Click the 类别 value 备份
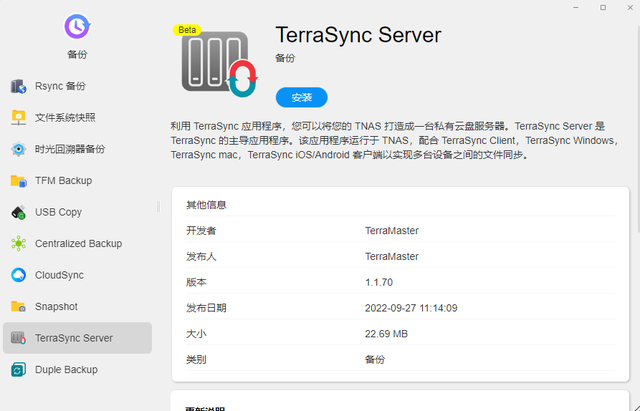This screenshot has width=640, height=411. (375, 360)
